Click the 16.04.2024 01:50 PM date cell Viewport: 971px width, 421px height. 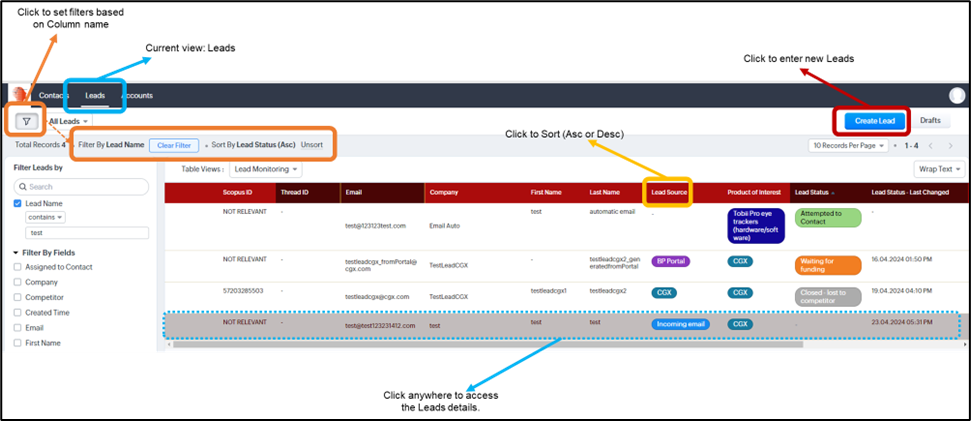900,258
